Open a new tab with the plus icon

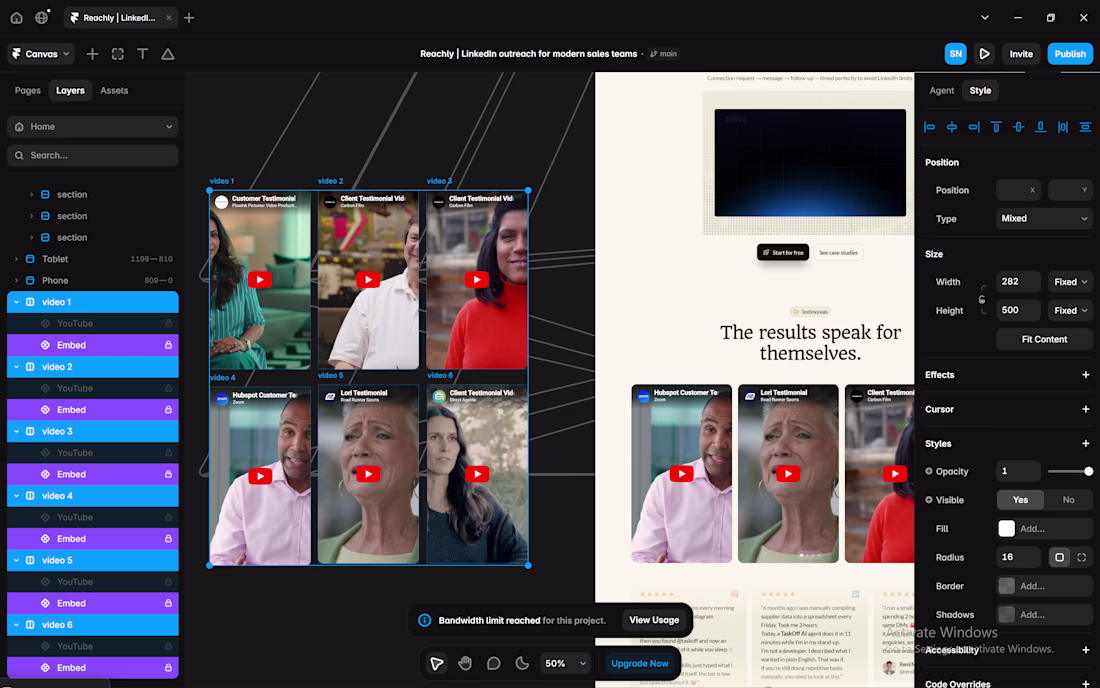(189, 18)
